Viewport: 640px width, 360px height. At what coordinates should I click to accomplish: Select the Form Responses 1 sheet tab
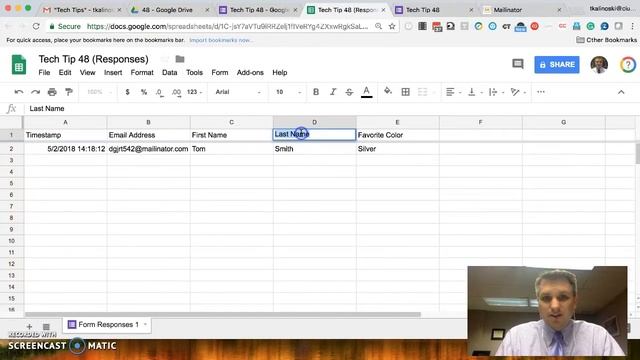(x=107, y=324)
